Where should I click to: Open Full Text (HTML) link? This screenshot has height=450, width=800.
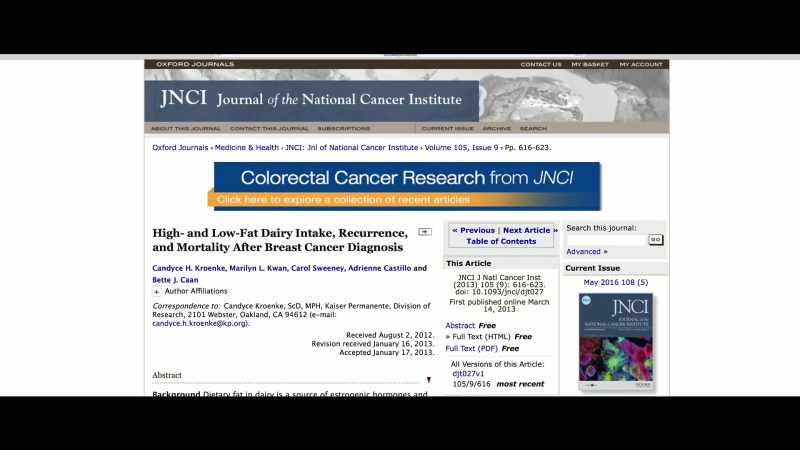(x=481, y=337)
